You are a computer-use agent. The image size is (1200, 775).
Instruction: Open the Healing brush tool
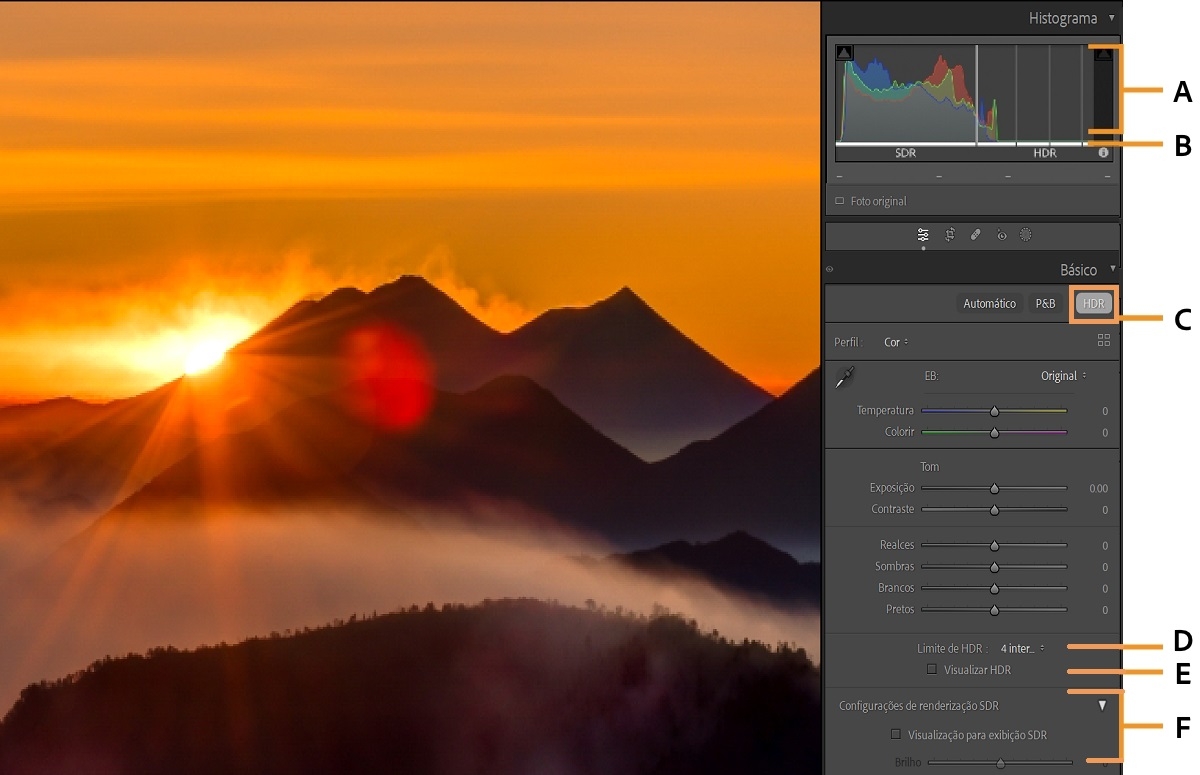(x=977, y=234)
